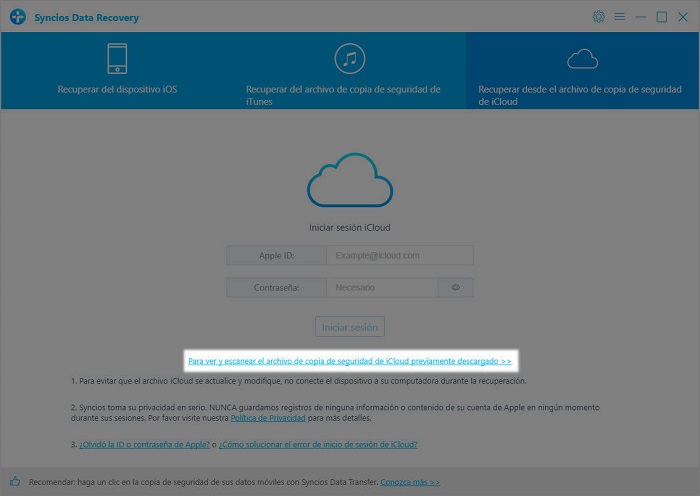Open iCloud login error solution link

[318, 444]
